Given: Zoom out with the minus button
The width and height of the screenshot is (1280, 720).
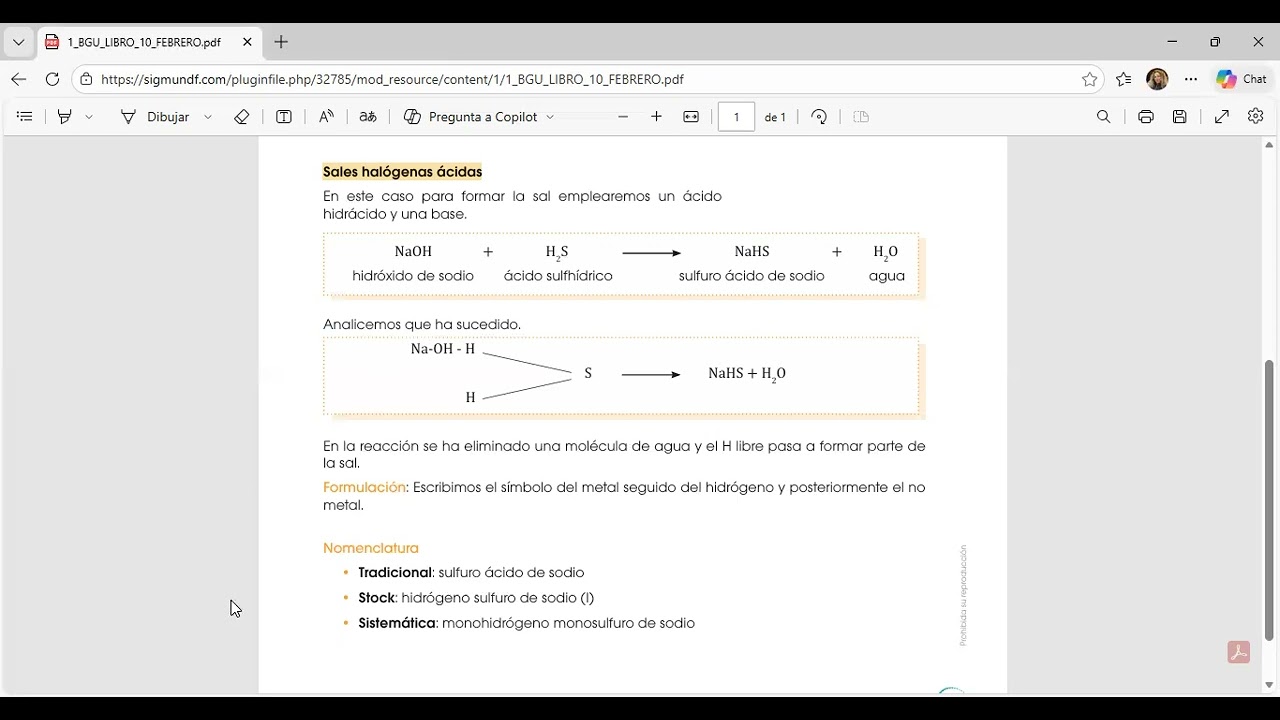Looking at the screenshot, I should coord(623,117).
